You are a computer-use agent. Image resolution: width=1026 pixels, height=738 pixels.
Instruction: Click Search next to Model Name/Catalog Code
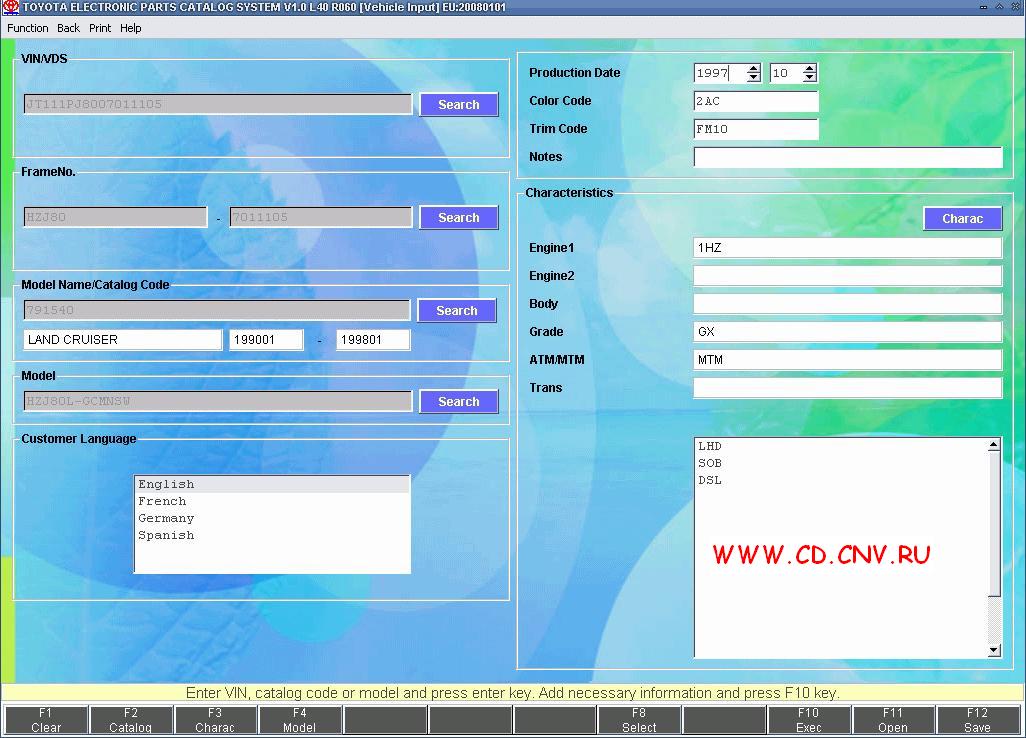pyautogui.click(x=457, y=311)
